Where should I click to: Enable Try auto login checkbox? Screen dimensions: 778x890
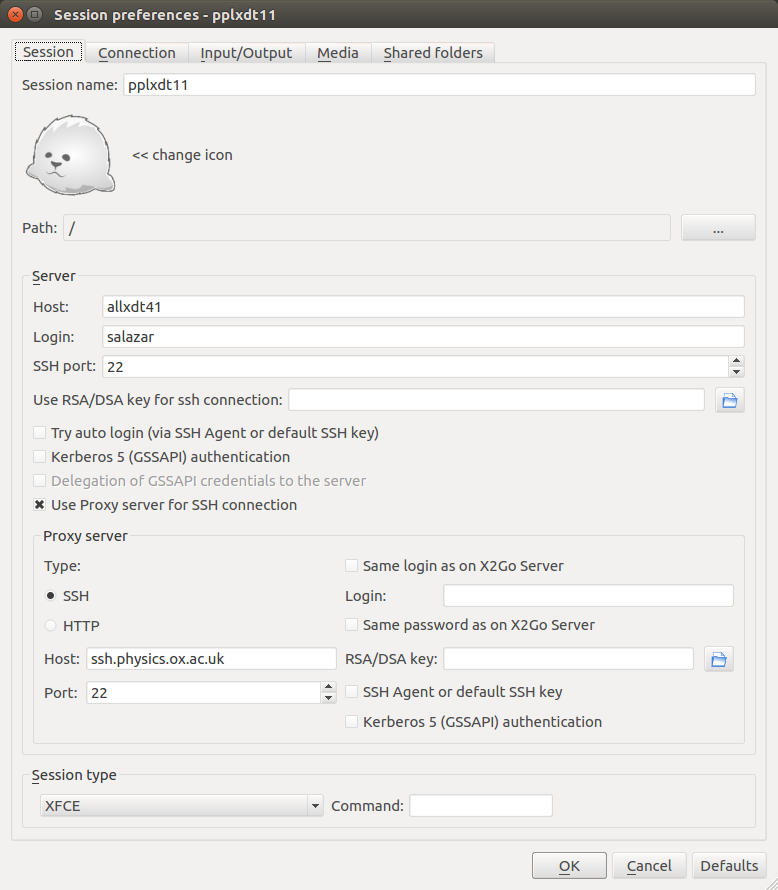tap(40, 433)
